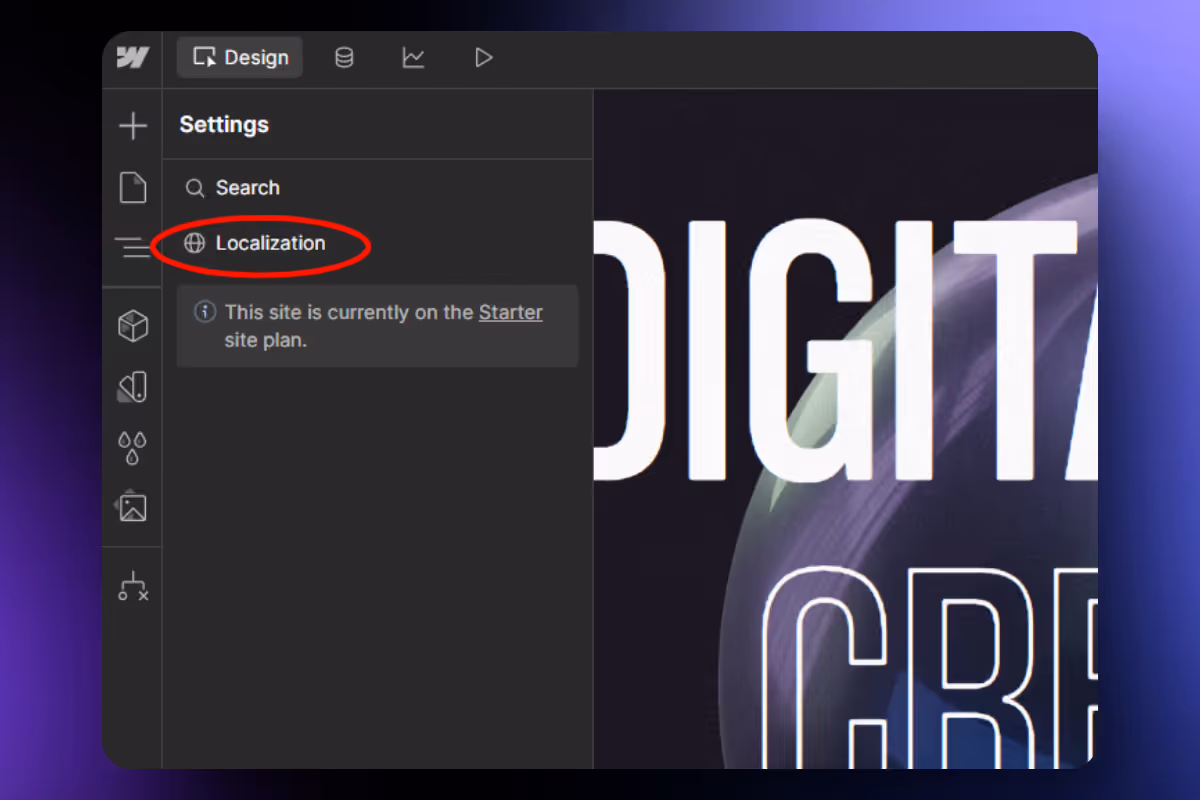Open the Variables panel icon
The image size is (1200, 800).
point(133,387)
